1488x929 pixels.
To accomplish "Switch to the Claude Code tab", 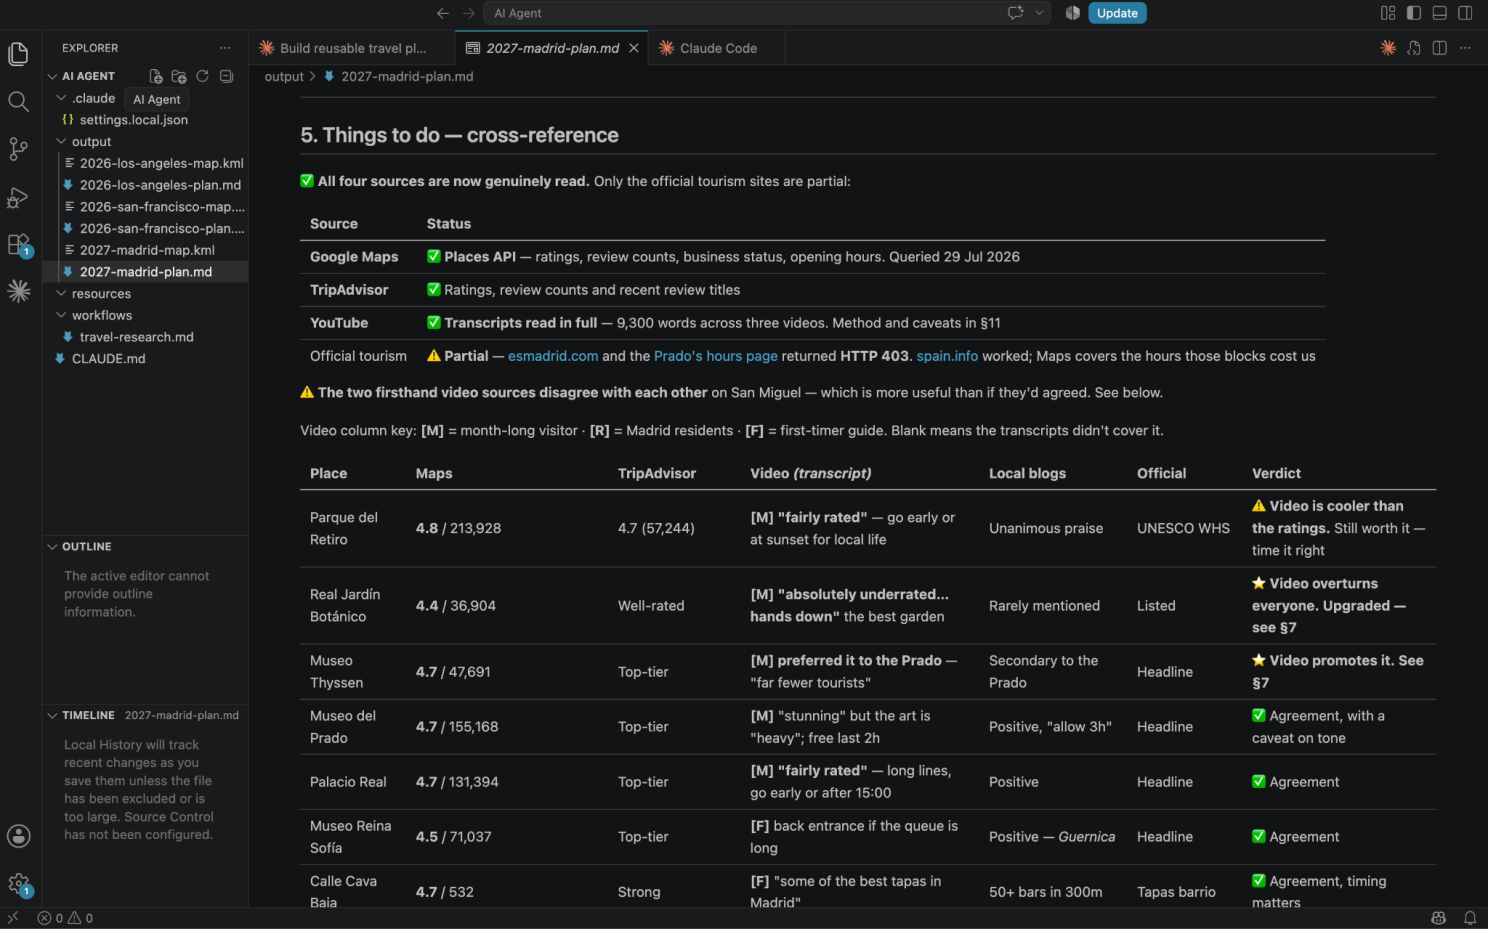I will 717,48.
